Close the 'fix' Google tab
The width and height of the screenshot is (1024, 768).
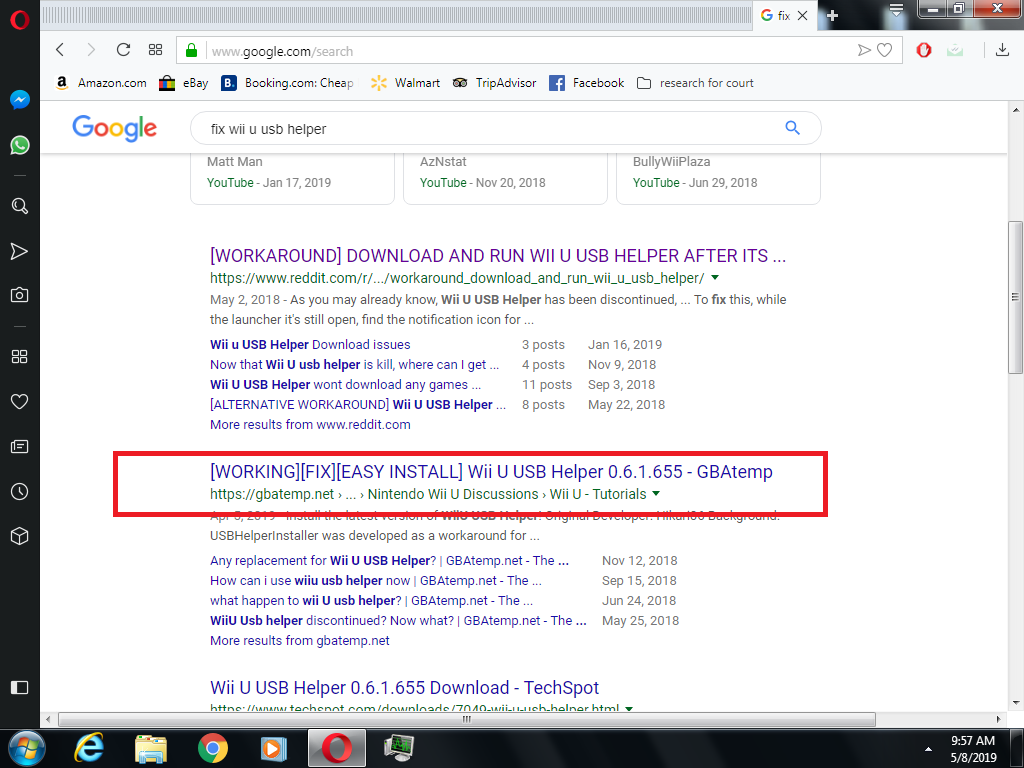[x=803, y=16]
